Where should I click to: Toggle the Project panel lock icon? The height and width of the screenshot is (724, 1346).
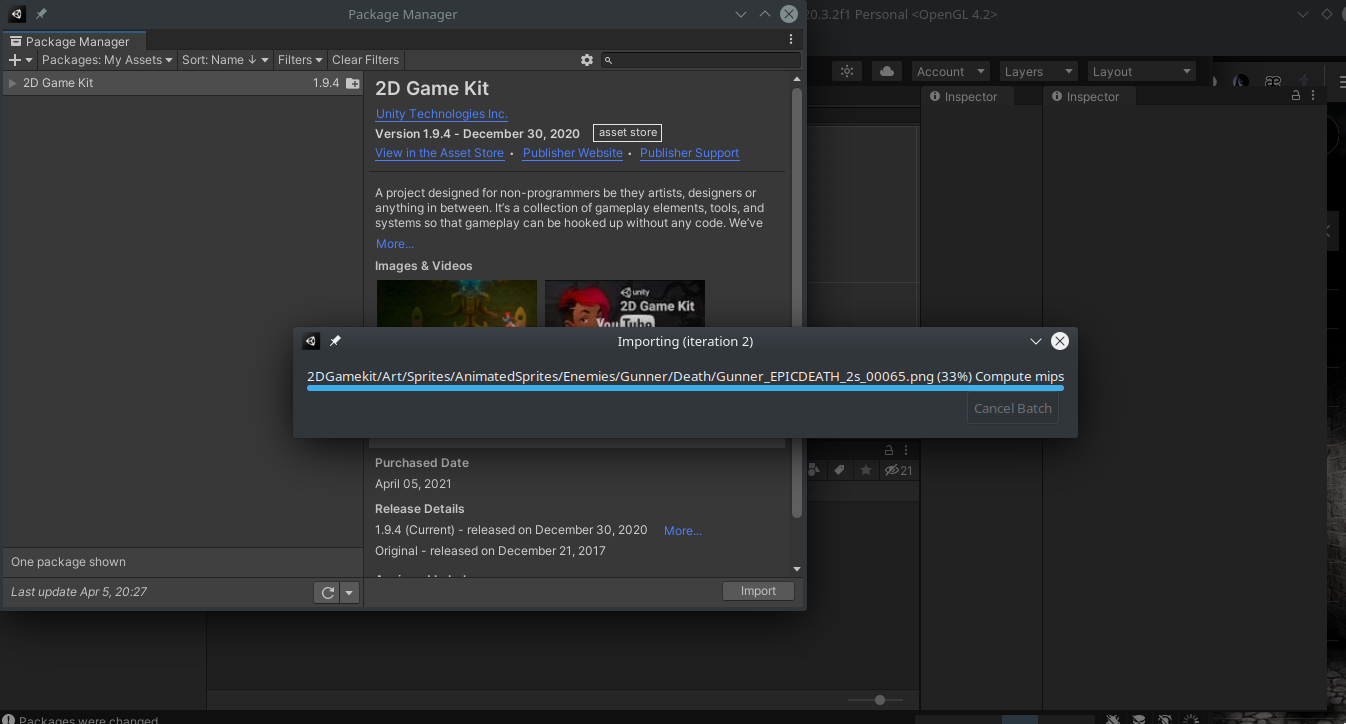888,450
